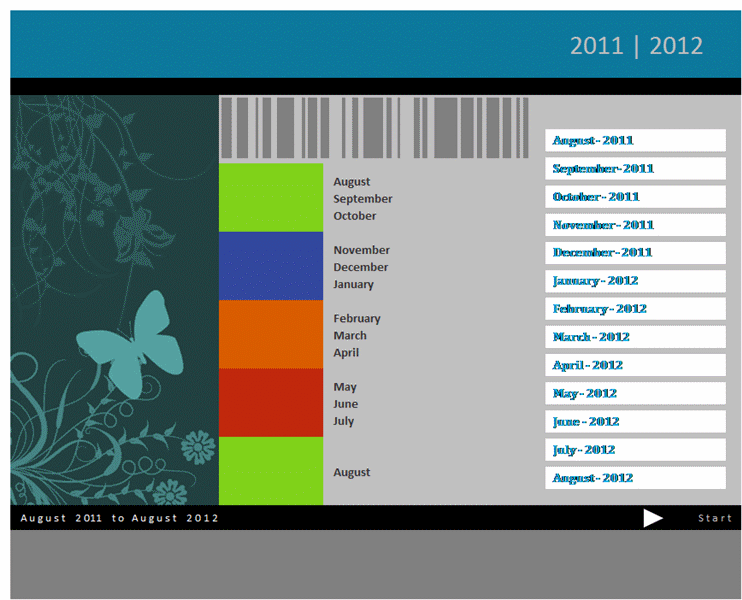Click the orange color block

coord(271,335)
